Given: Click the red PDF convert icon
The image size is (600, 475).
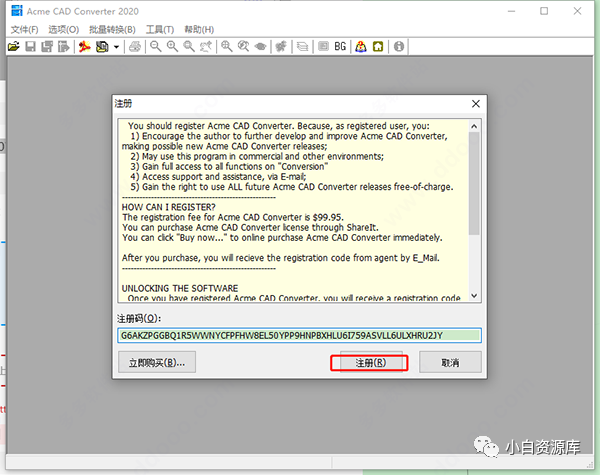Looking at the screenshot, I should click(85, 47).
